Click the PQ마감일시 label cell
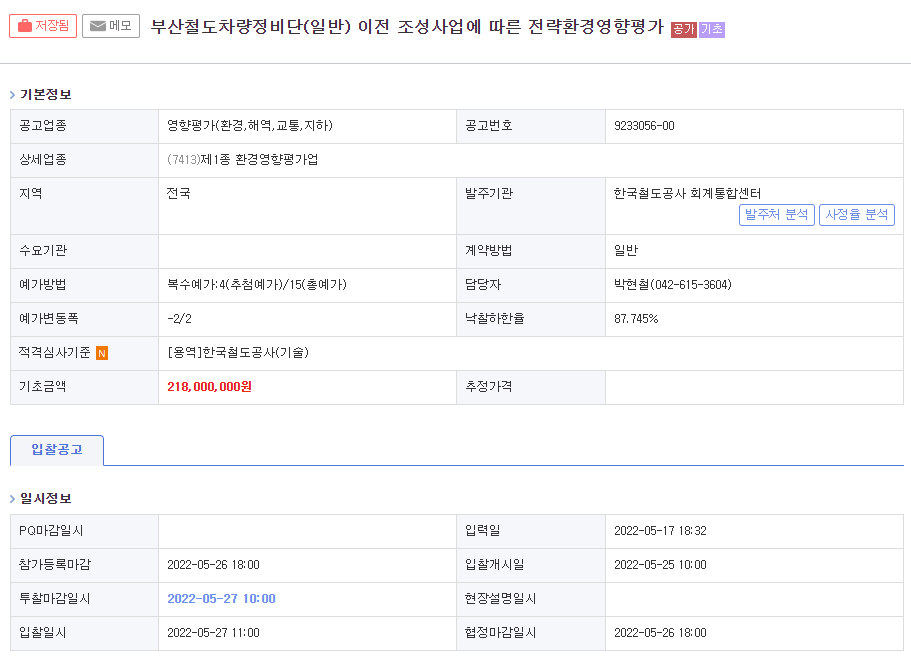 point(84,531)
